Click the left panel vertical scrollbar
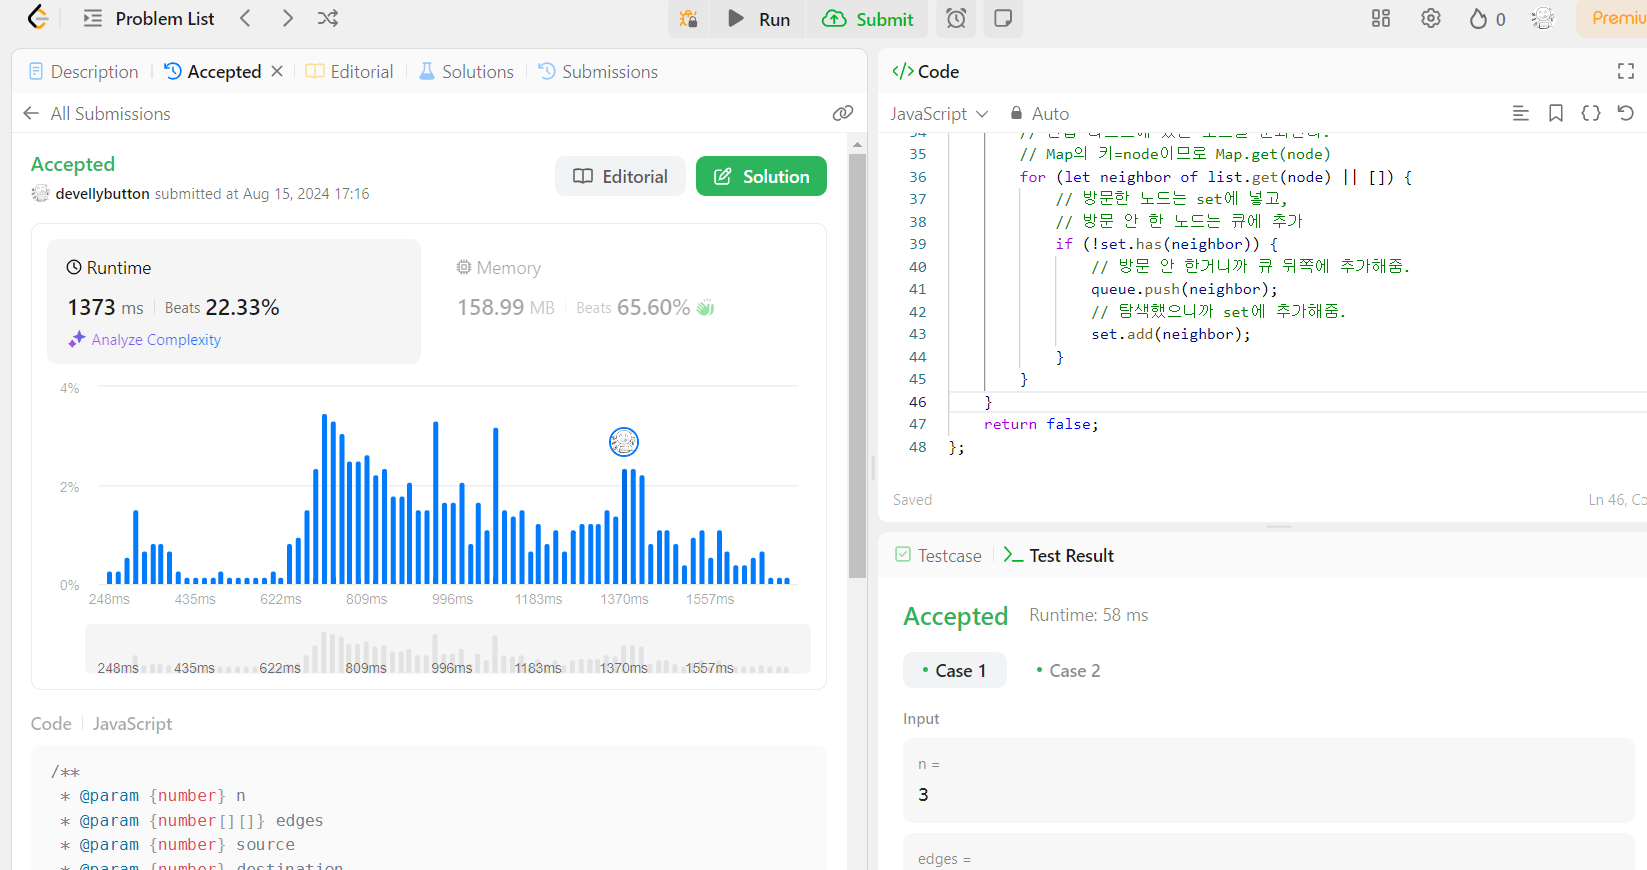Image resolution: width=1647 pixels, height=870 pixels. 857,366
